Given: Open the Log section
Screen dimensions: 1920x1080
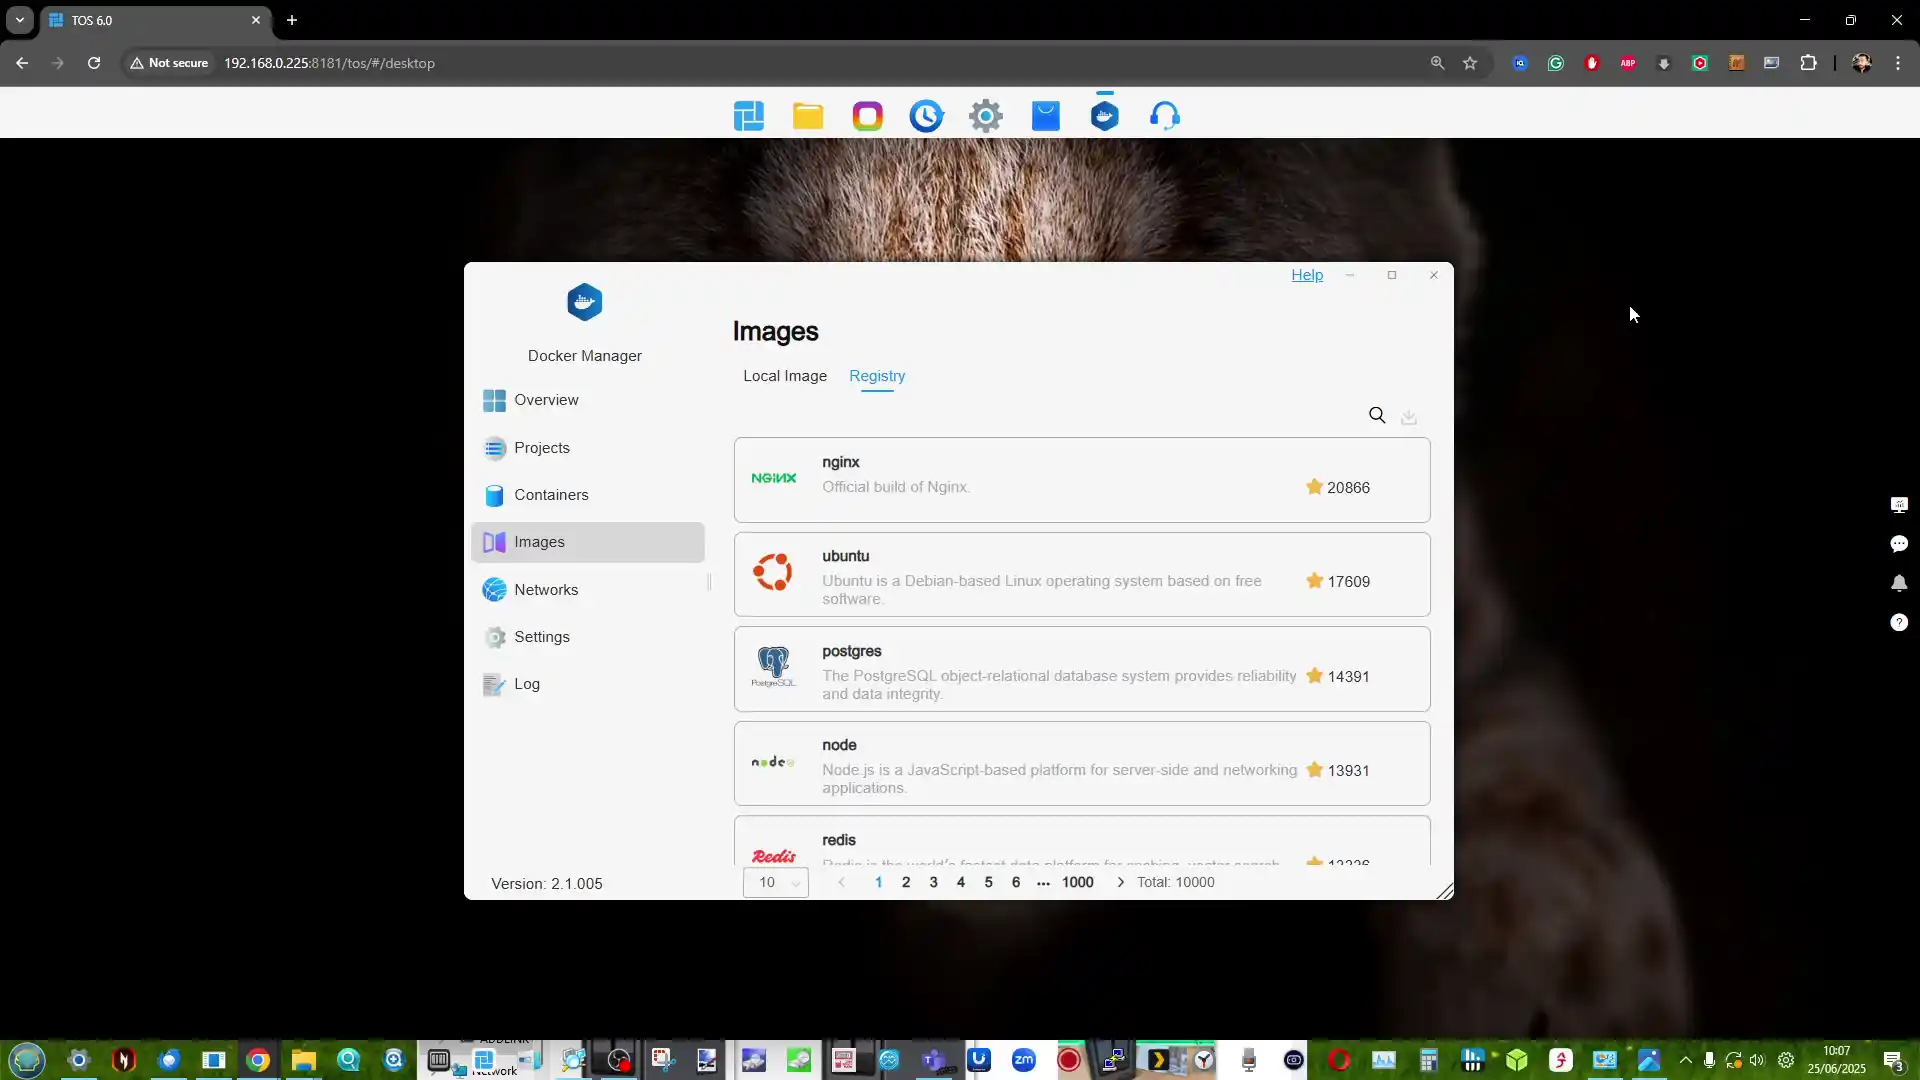Looking at the screenshot, I should coord(588,684).
